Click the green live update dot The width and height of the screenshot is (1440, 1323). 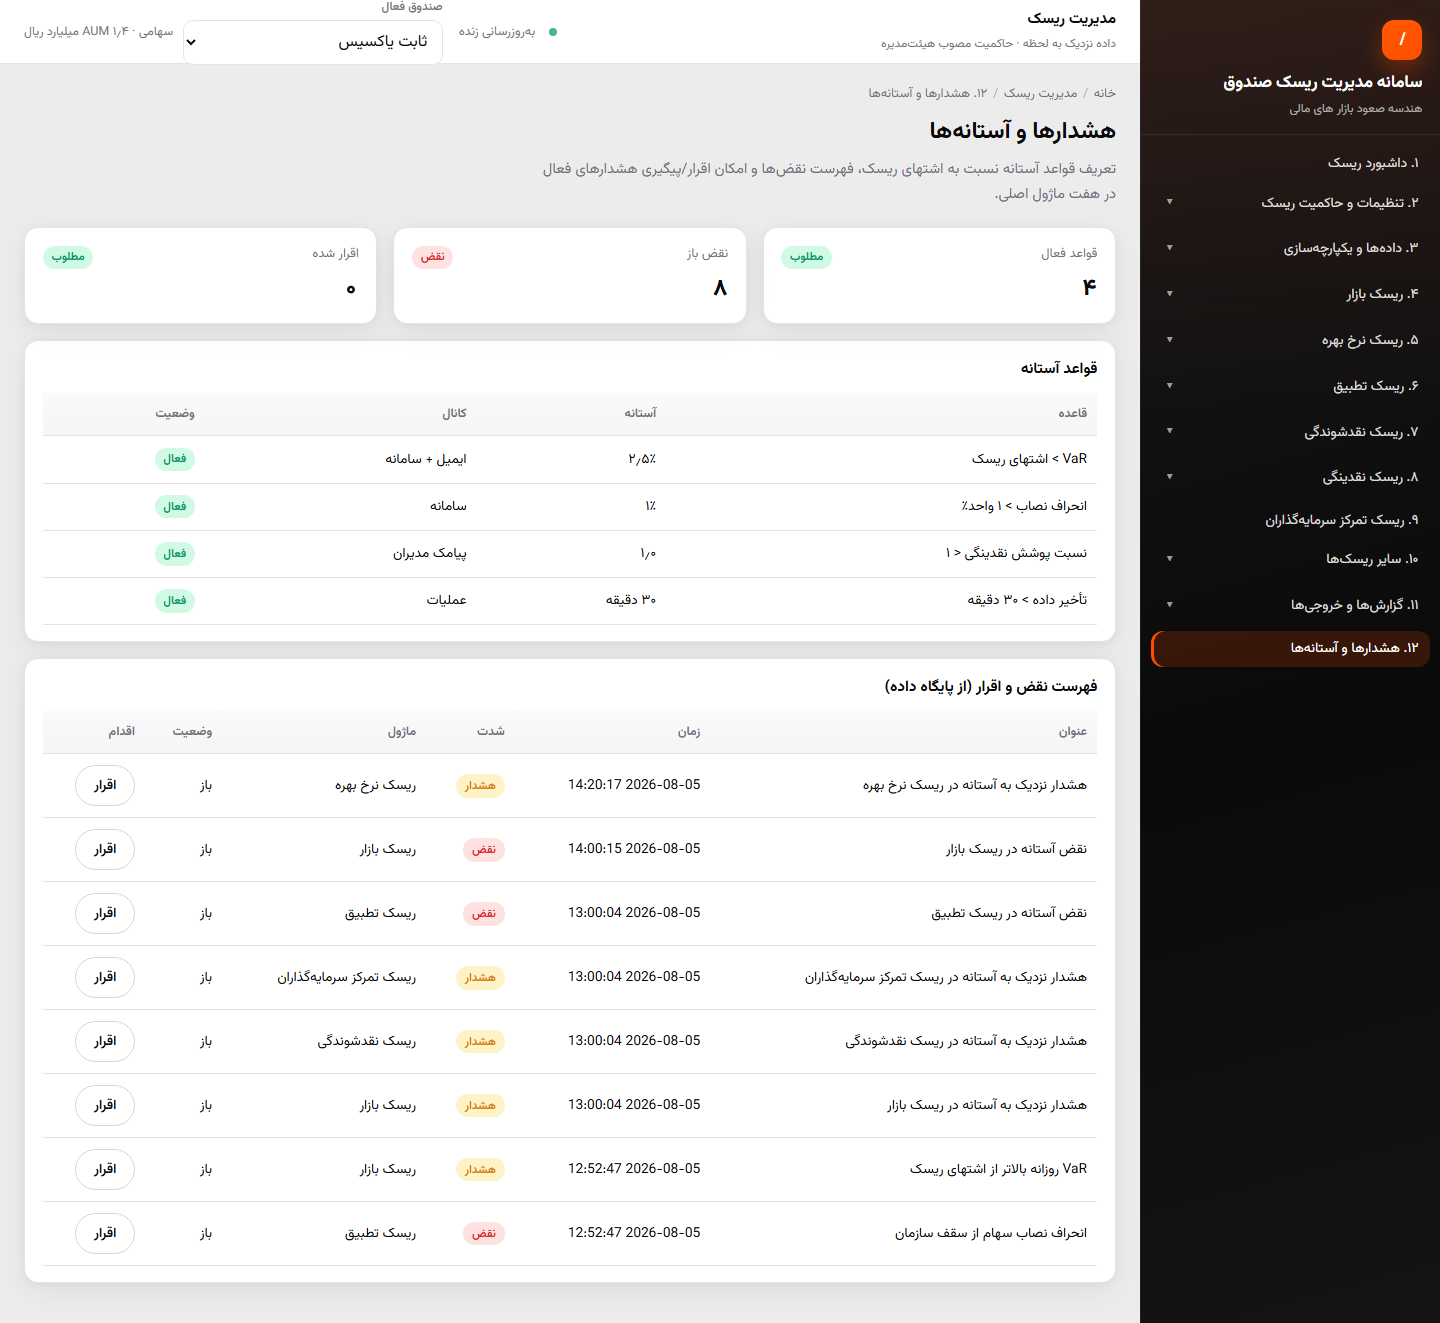553,32
